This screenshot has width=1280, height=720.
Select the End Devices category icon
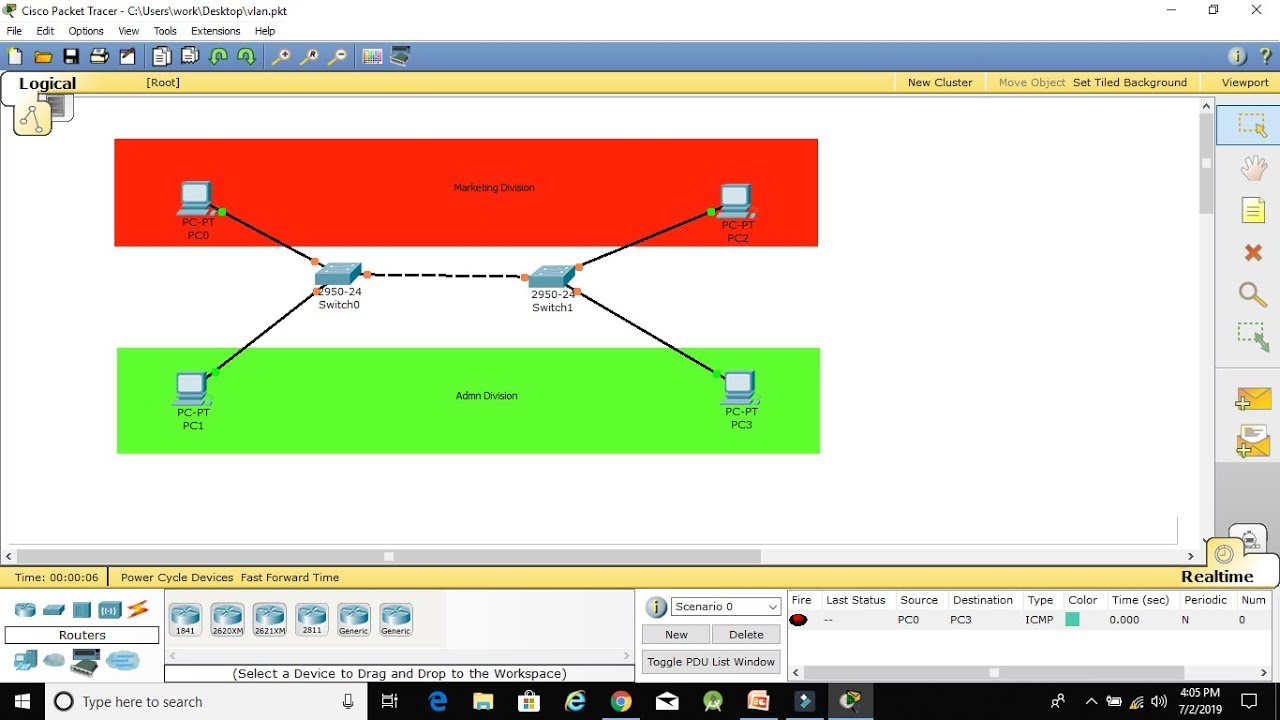click(x=26, y=660)
